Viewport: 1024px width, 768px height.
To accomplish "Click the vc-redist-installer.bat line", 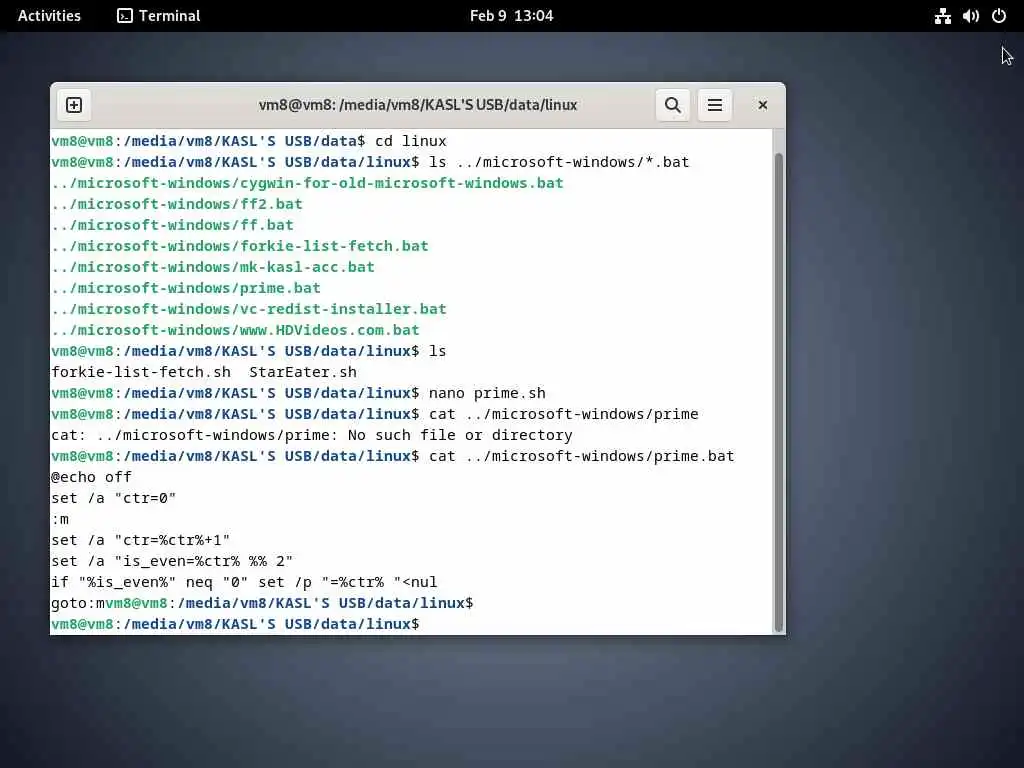I will 249,308.
